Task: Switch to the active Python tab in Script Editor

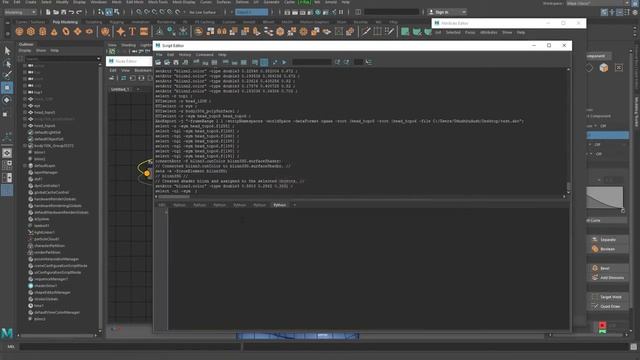Action: [x=280, y=205]
